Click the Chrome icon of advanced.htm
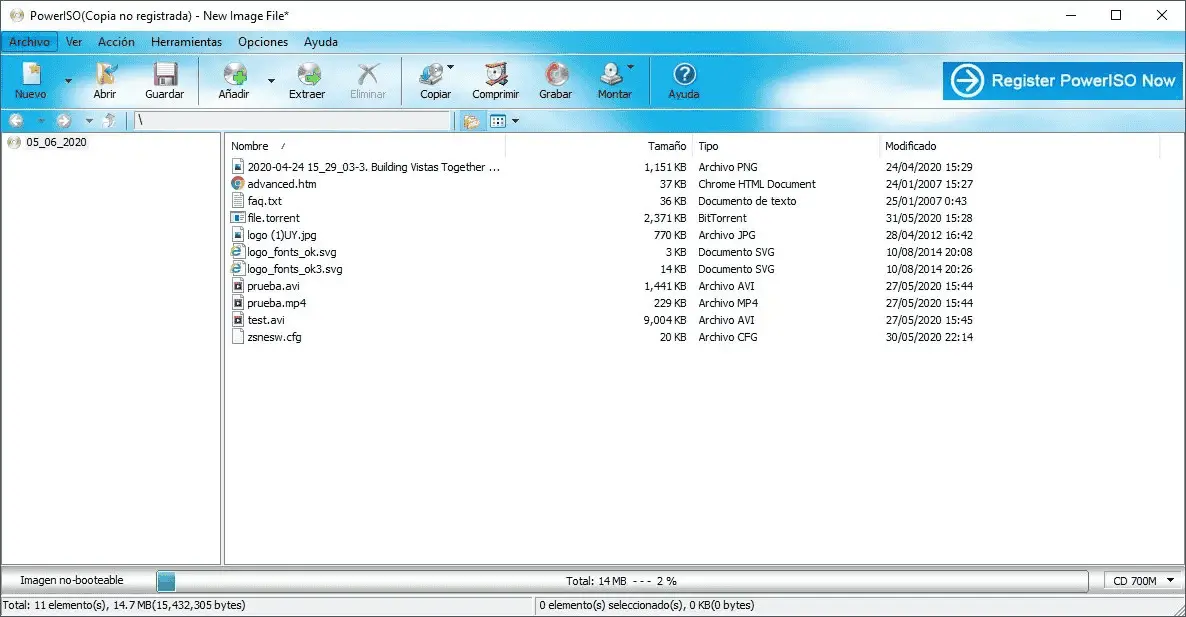The image size is (1186, 617). click(x=238, y=184)
